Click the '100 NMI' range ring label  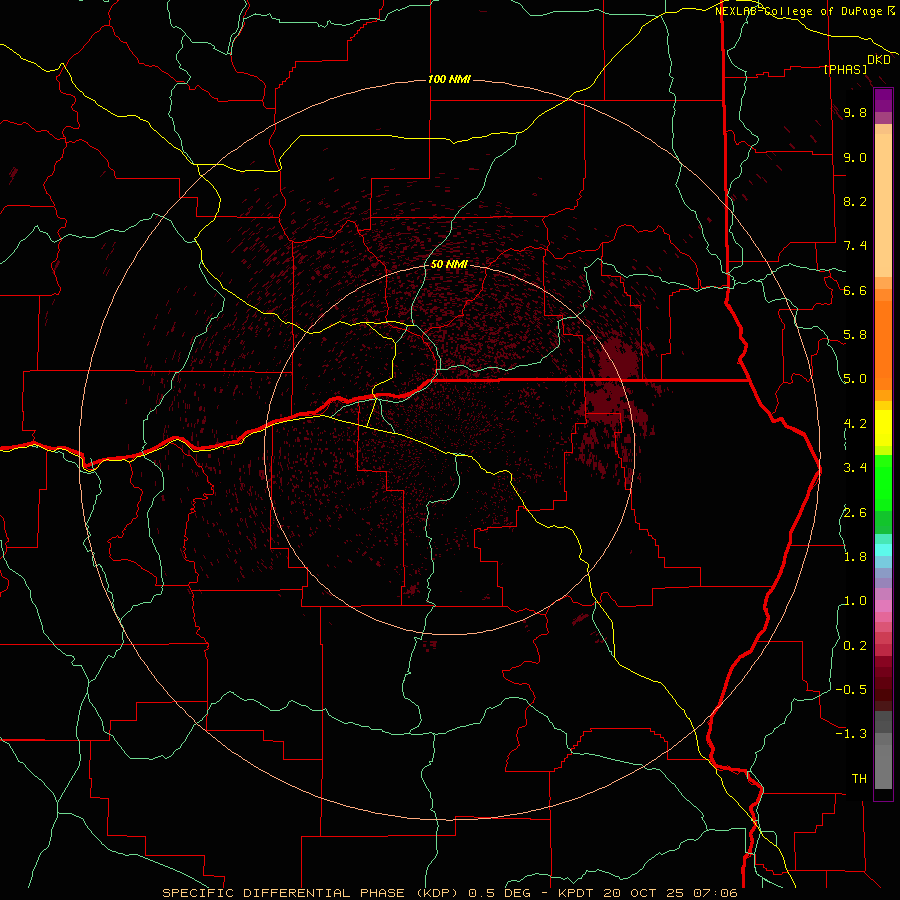point(449,79)
